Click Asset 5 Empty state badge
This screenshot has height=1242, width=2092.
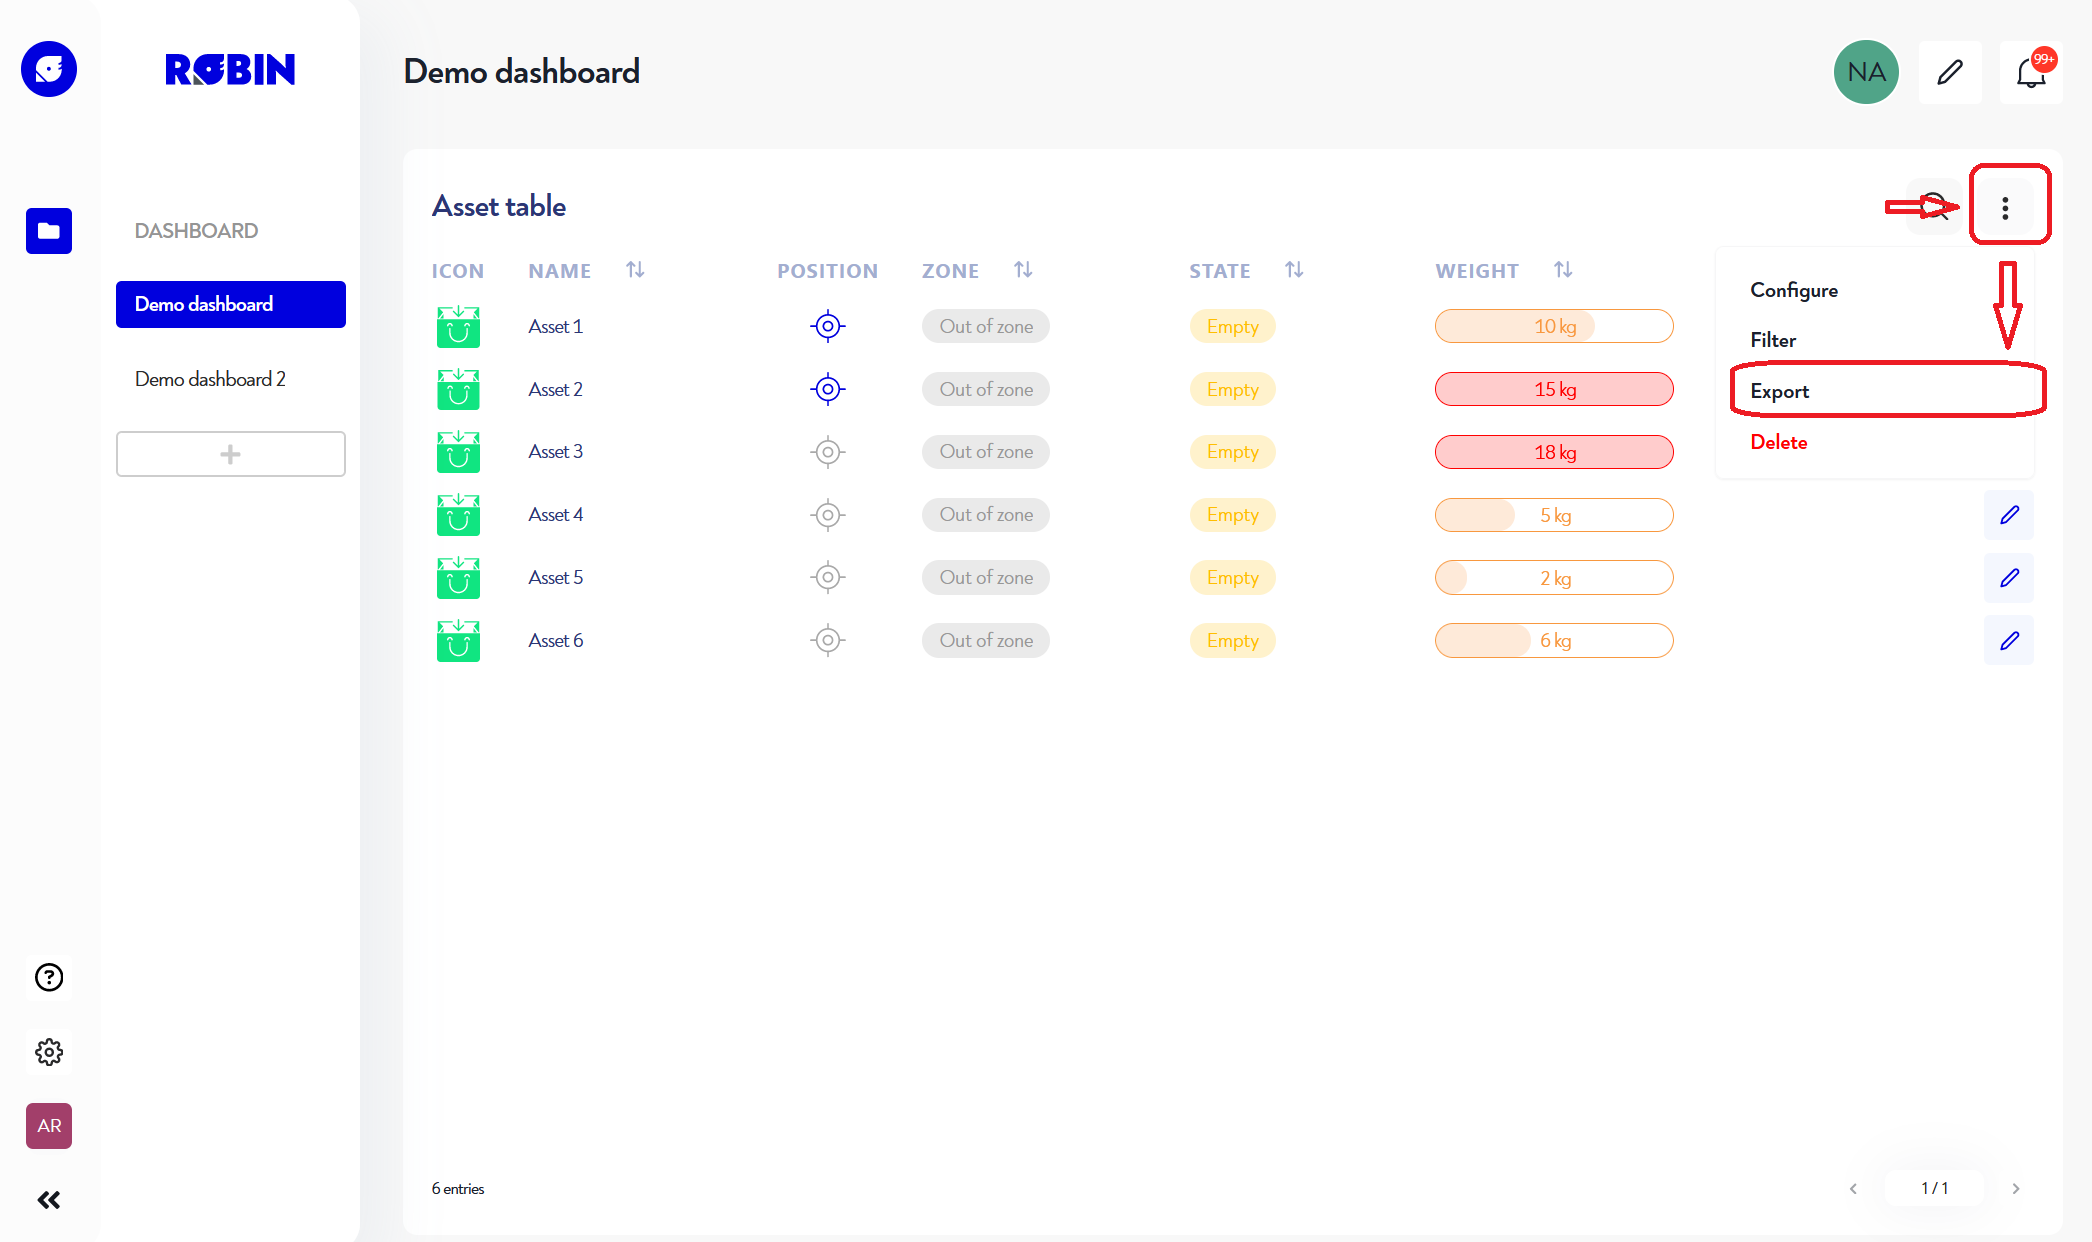(1232, 578)
